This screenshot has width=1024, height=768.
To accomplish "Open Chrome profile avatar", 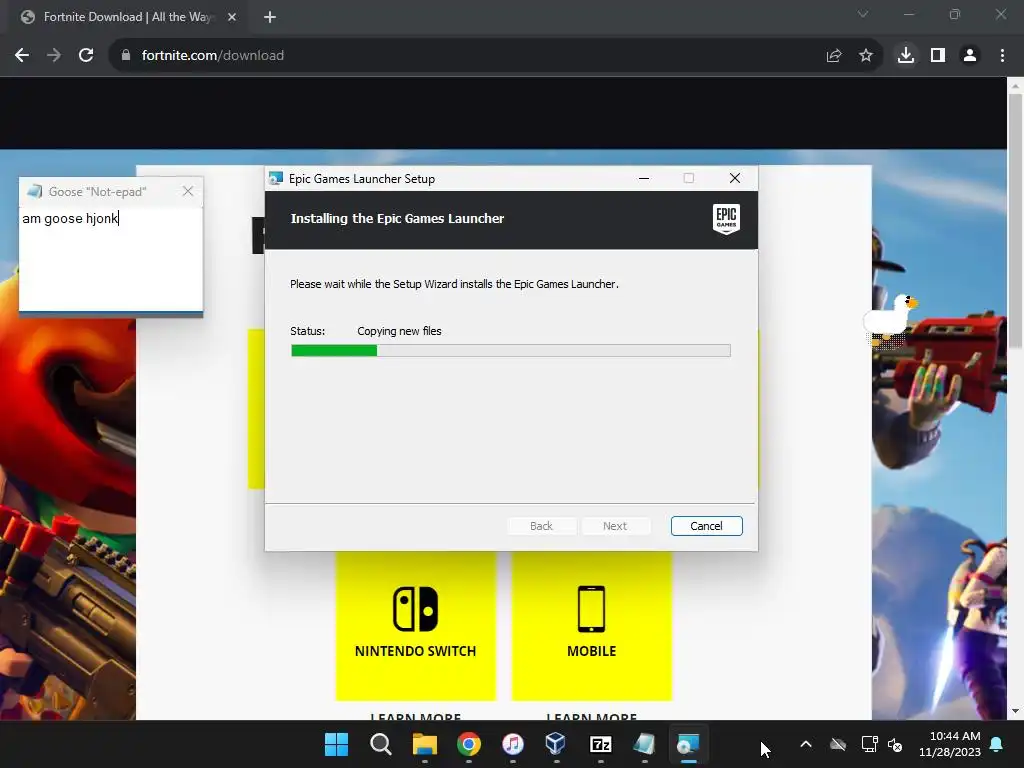I will click(970, 56).
